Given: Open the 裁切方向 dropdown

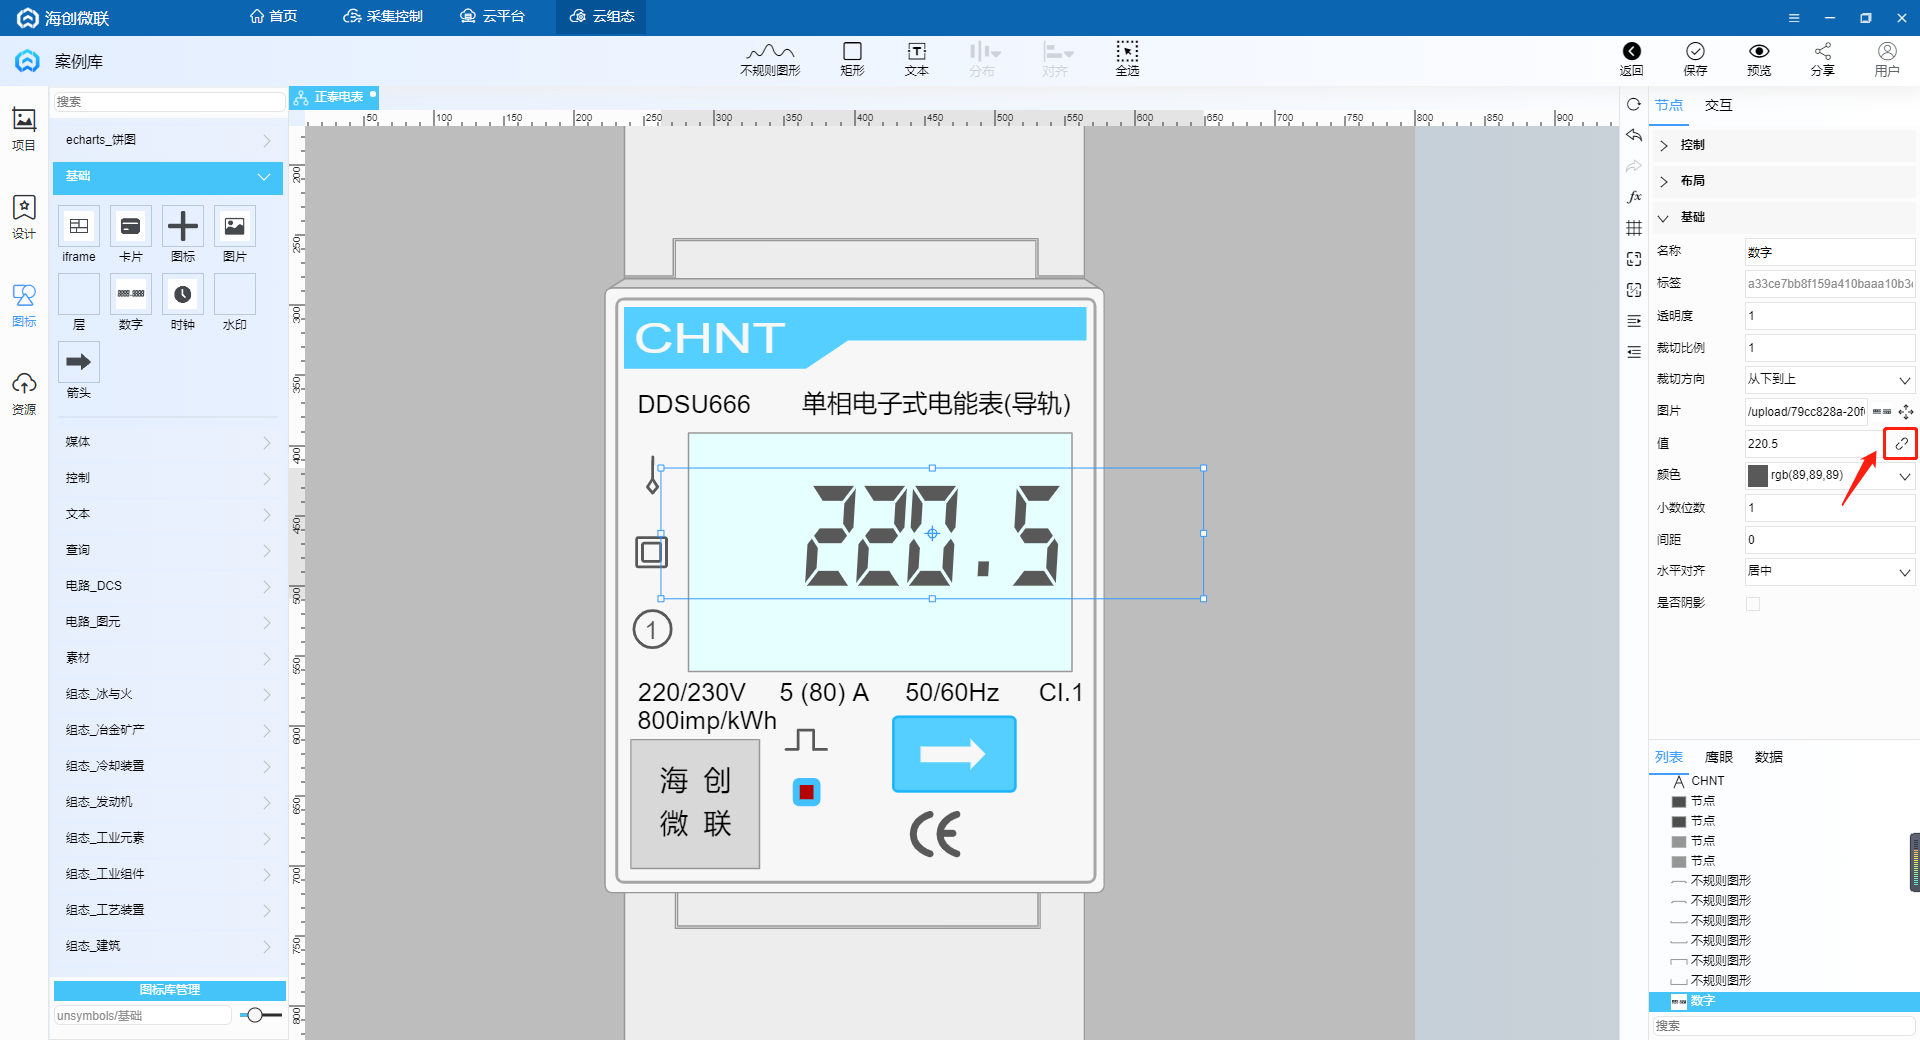Looking at the screenshot, I should (1830, 380).
